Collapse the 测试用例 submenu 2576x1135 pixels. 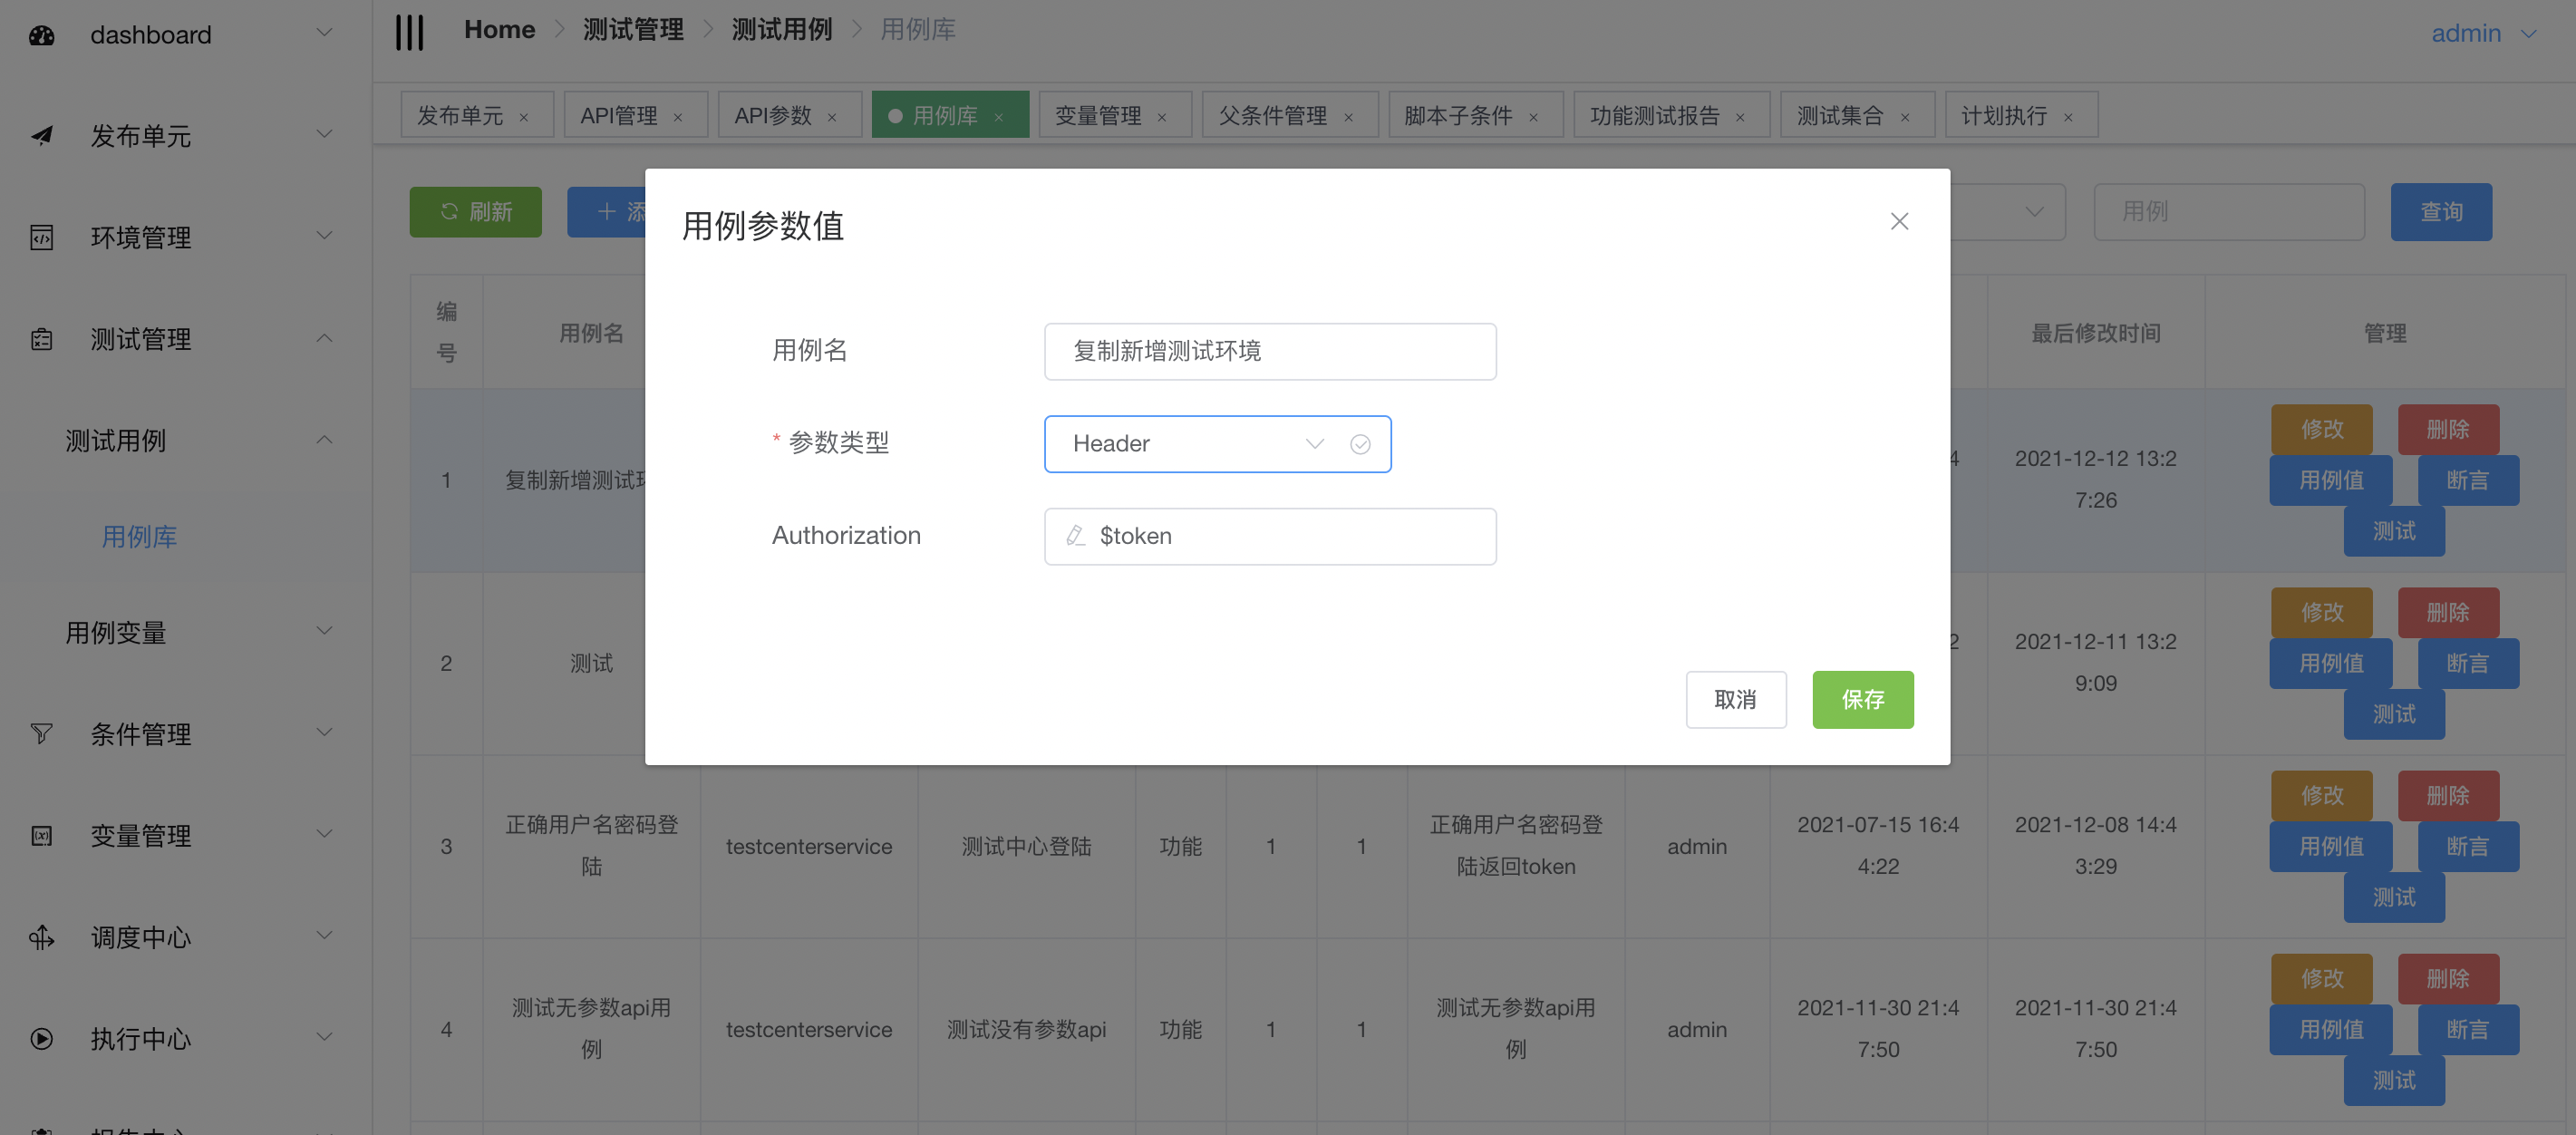point(324,440)
